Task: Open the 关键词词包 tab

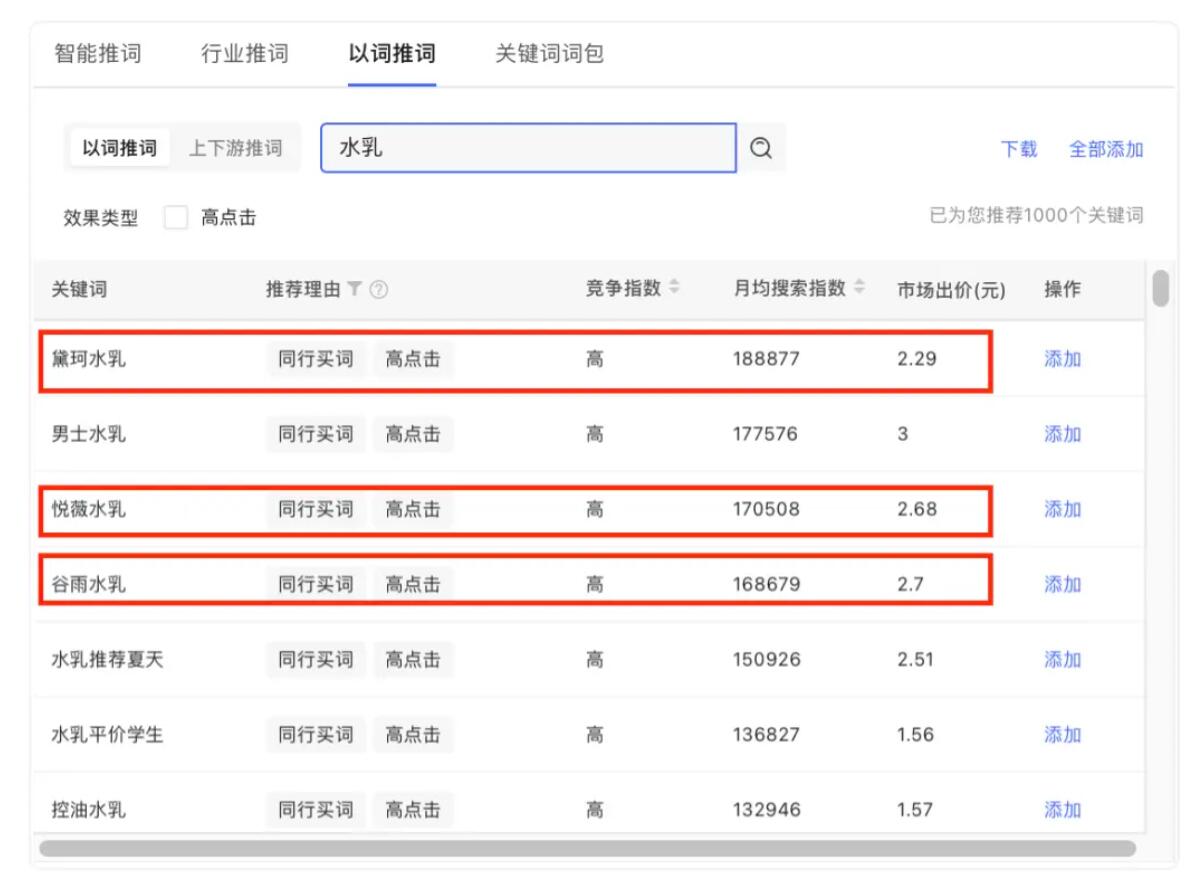Action: [549, 53]
